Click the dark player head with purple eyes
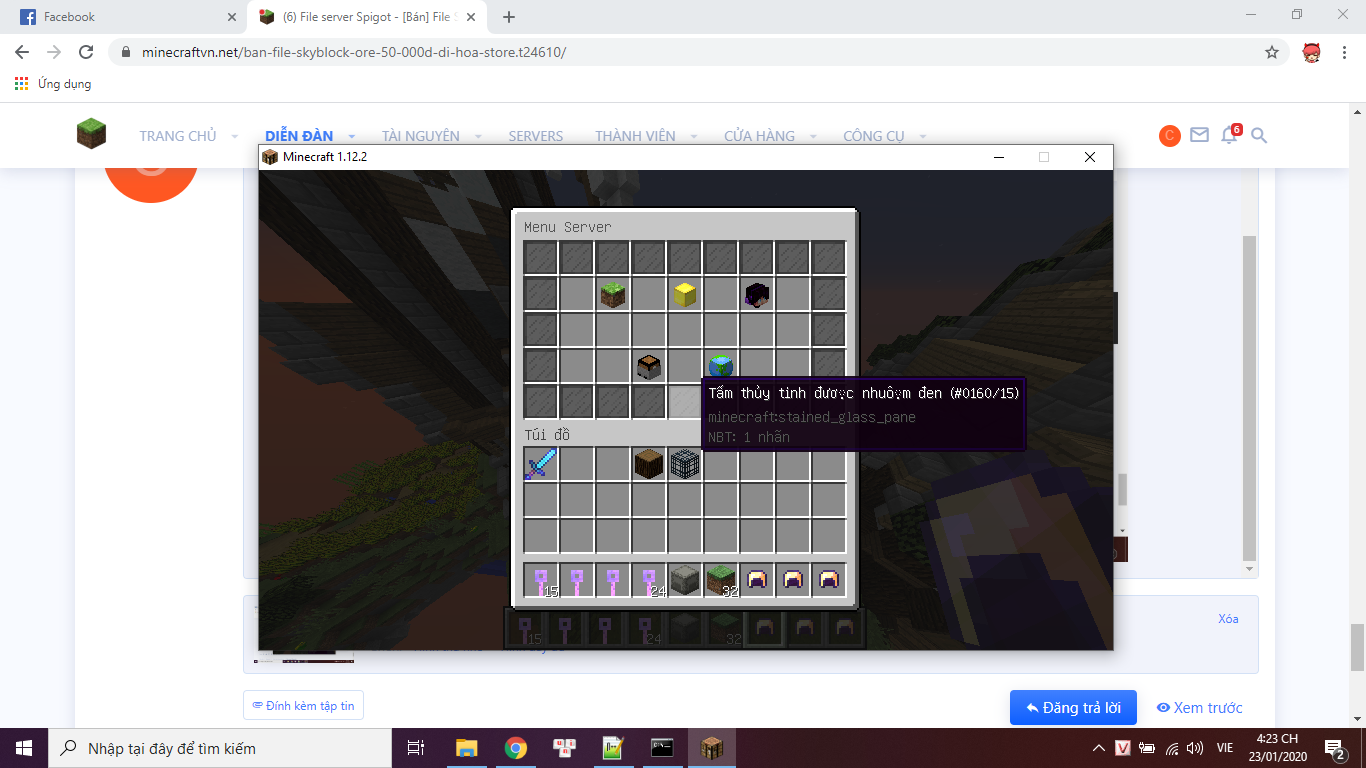This screenshot has width=1366, height=768. tap(757, 294)
